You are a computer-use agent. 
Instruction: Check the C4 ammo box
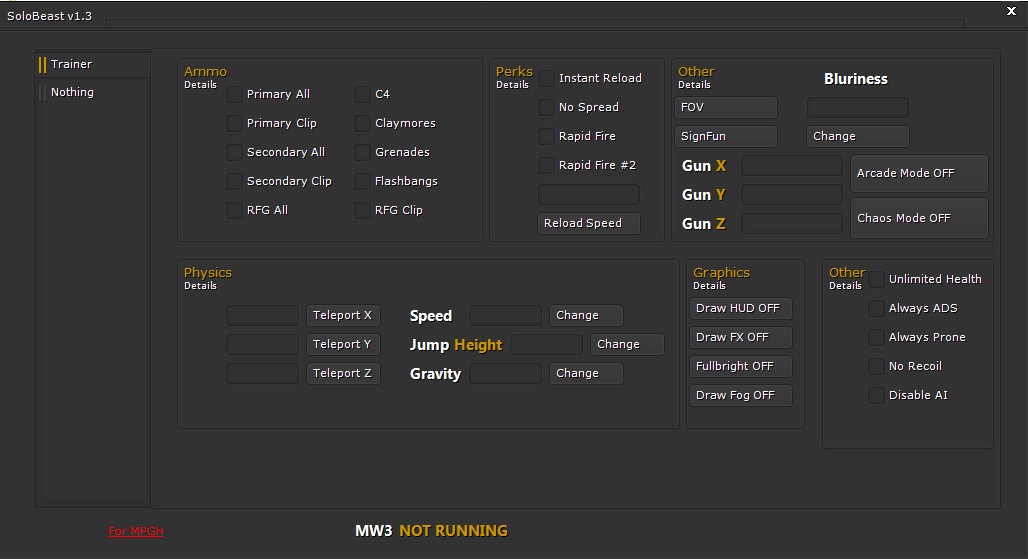point(362,94)
